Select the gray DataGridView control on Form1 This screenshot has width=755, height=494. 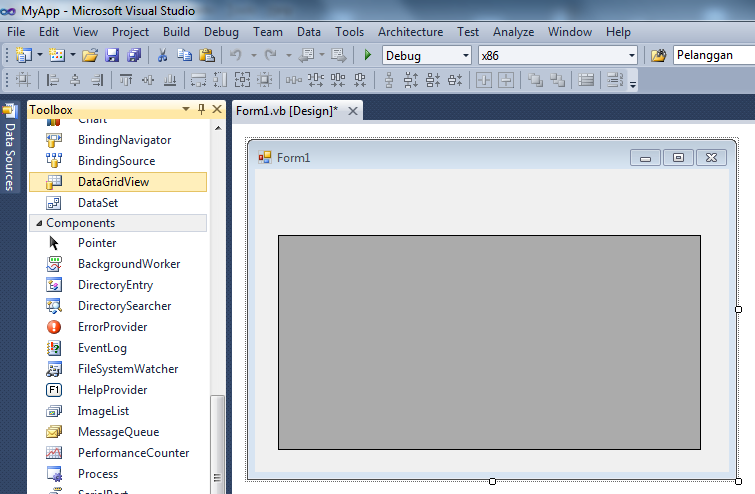pos(489,342)
